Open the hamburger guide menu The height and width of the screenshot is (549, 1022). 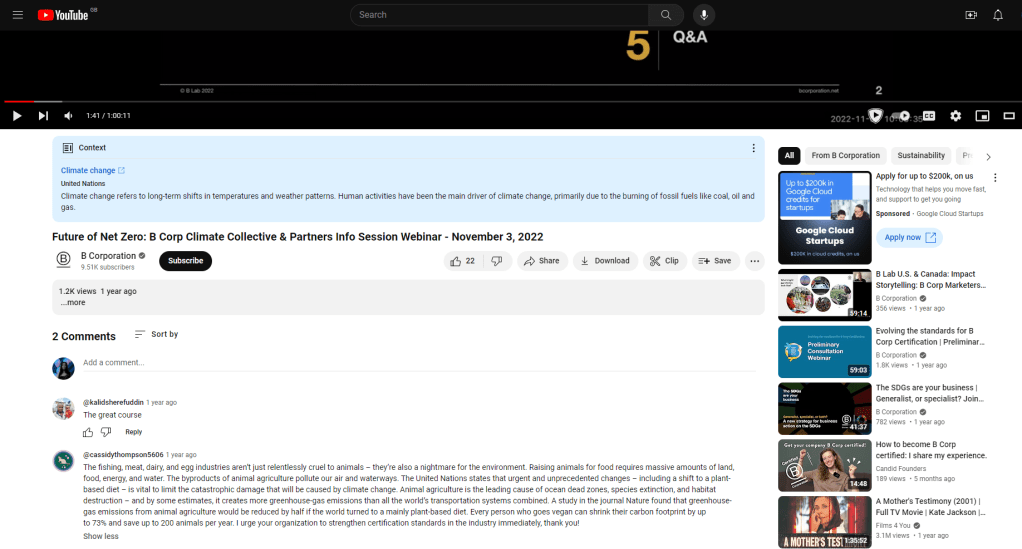pyautogui.click(x=17, y=15)
